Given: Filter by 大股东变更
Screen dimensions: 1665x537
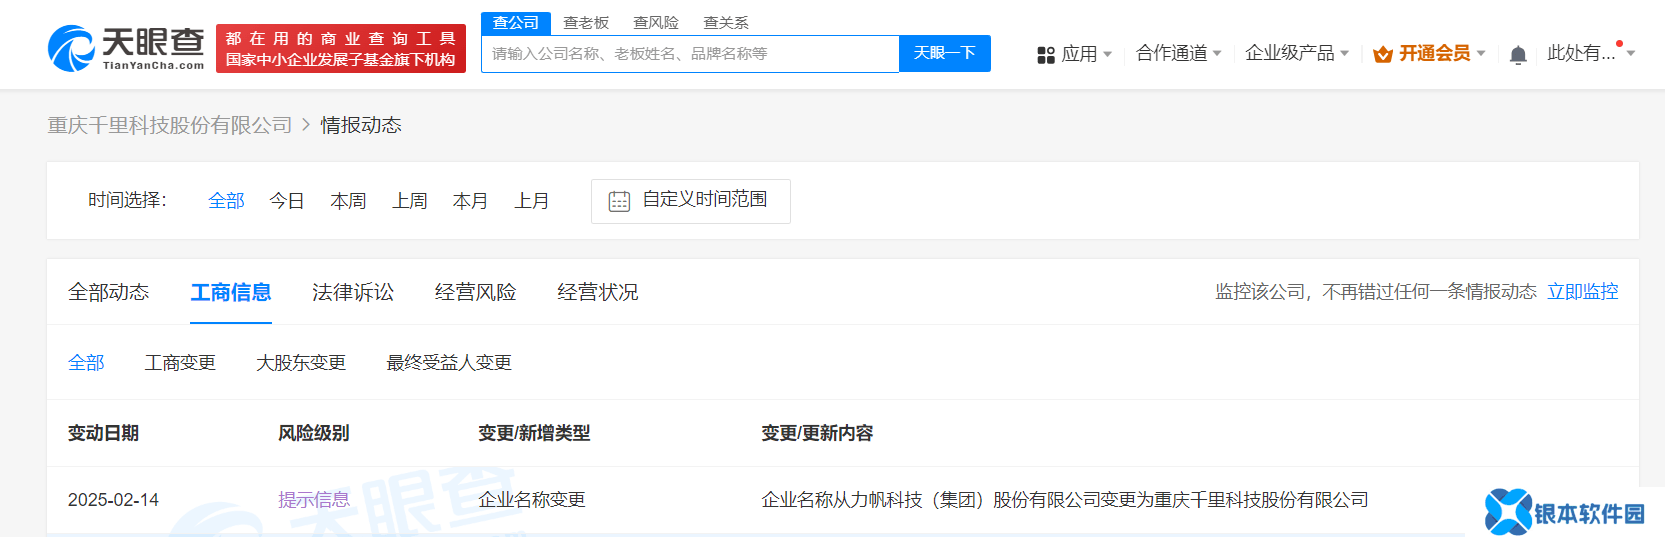Looking at the screenshot, I should [301, 362].
